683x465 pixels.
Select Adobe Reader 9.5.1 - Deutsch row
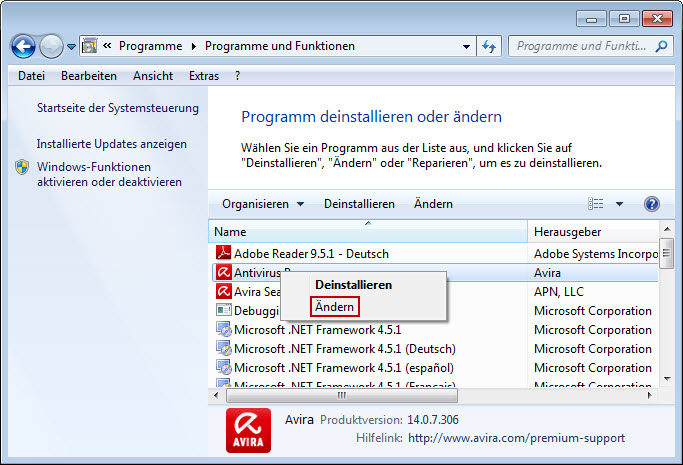coord(436,253)
